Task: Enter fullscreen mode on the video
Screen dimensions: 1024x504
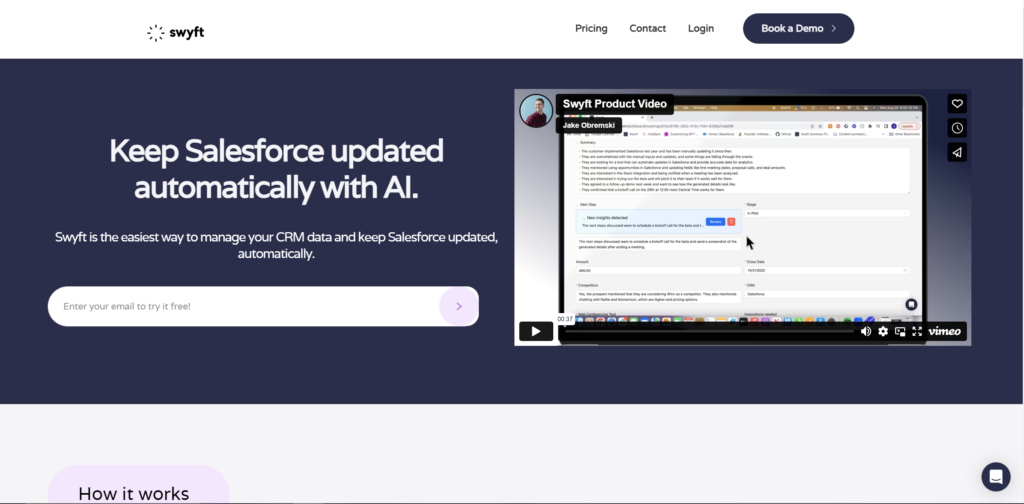Action: [916, 331]
